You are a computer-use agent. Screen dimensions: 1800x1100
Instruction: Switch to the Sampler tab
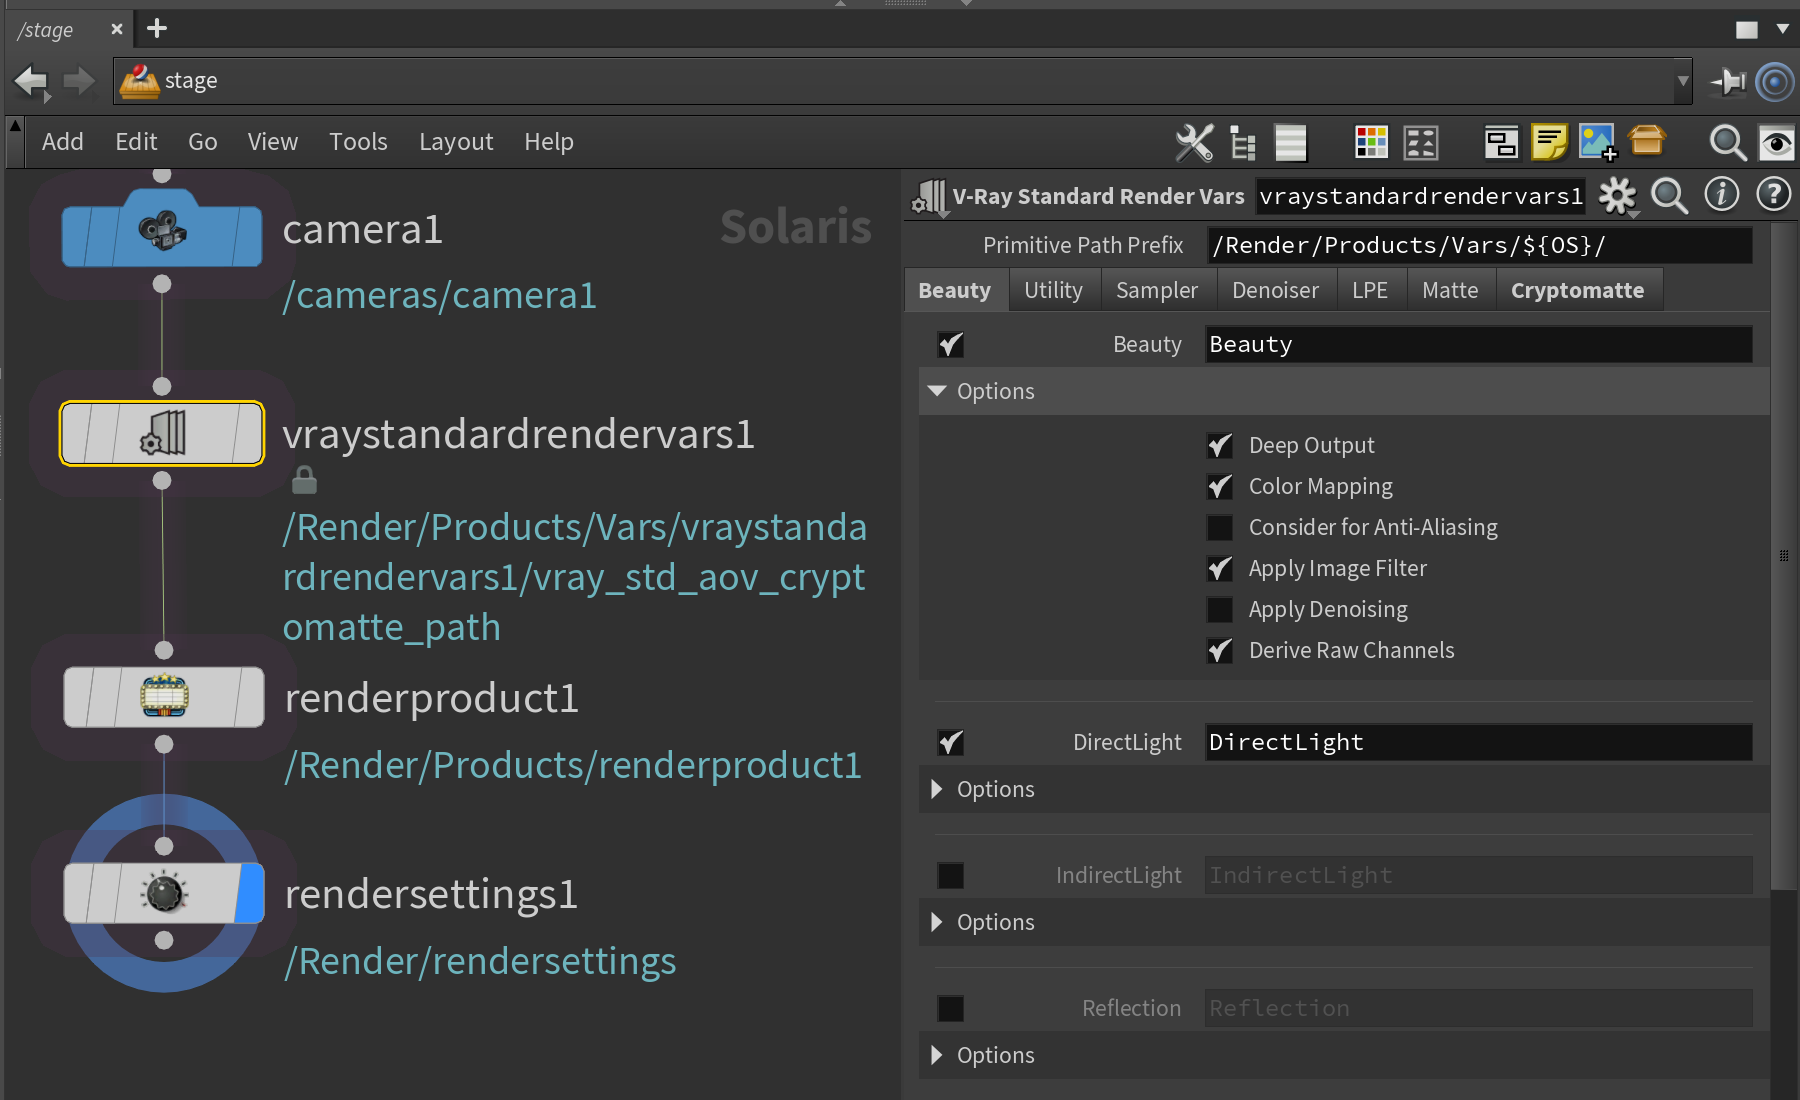pyautogui.click(x=1157, y=290)
